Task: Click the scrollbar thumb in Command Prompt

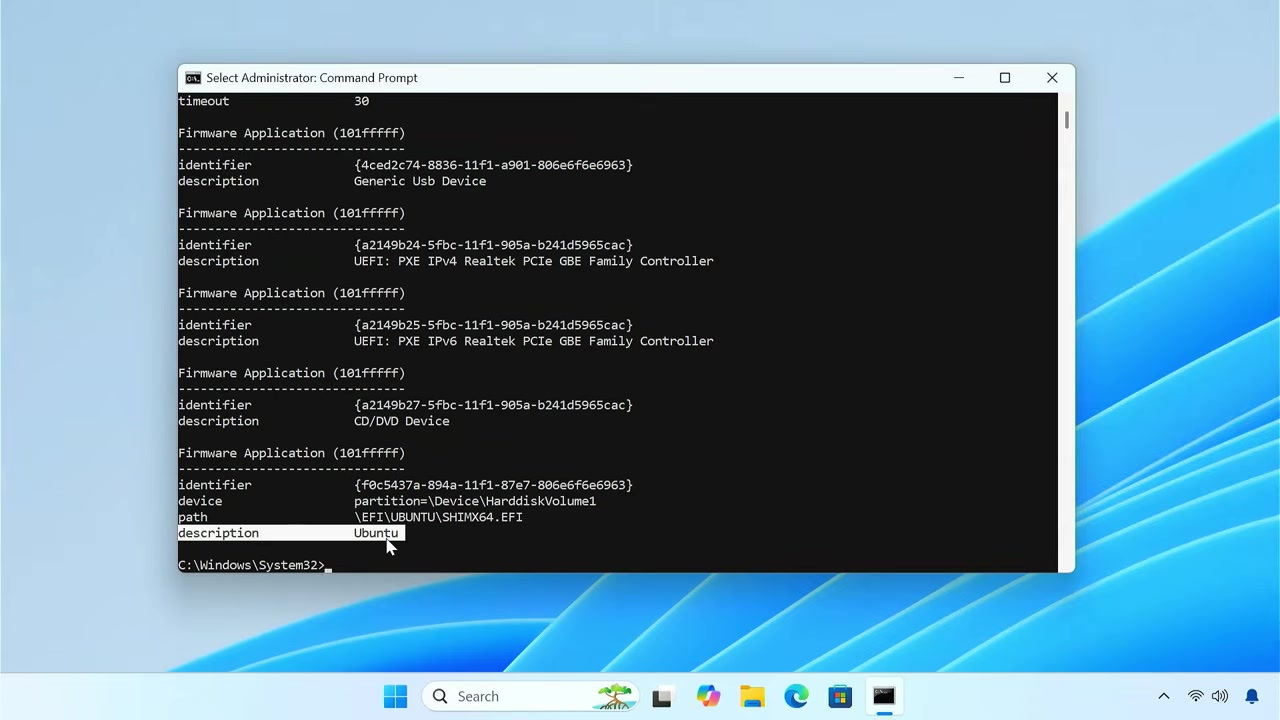Action: click(x=1066, y=120)
